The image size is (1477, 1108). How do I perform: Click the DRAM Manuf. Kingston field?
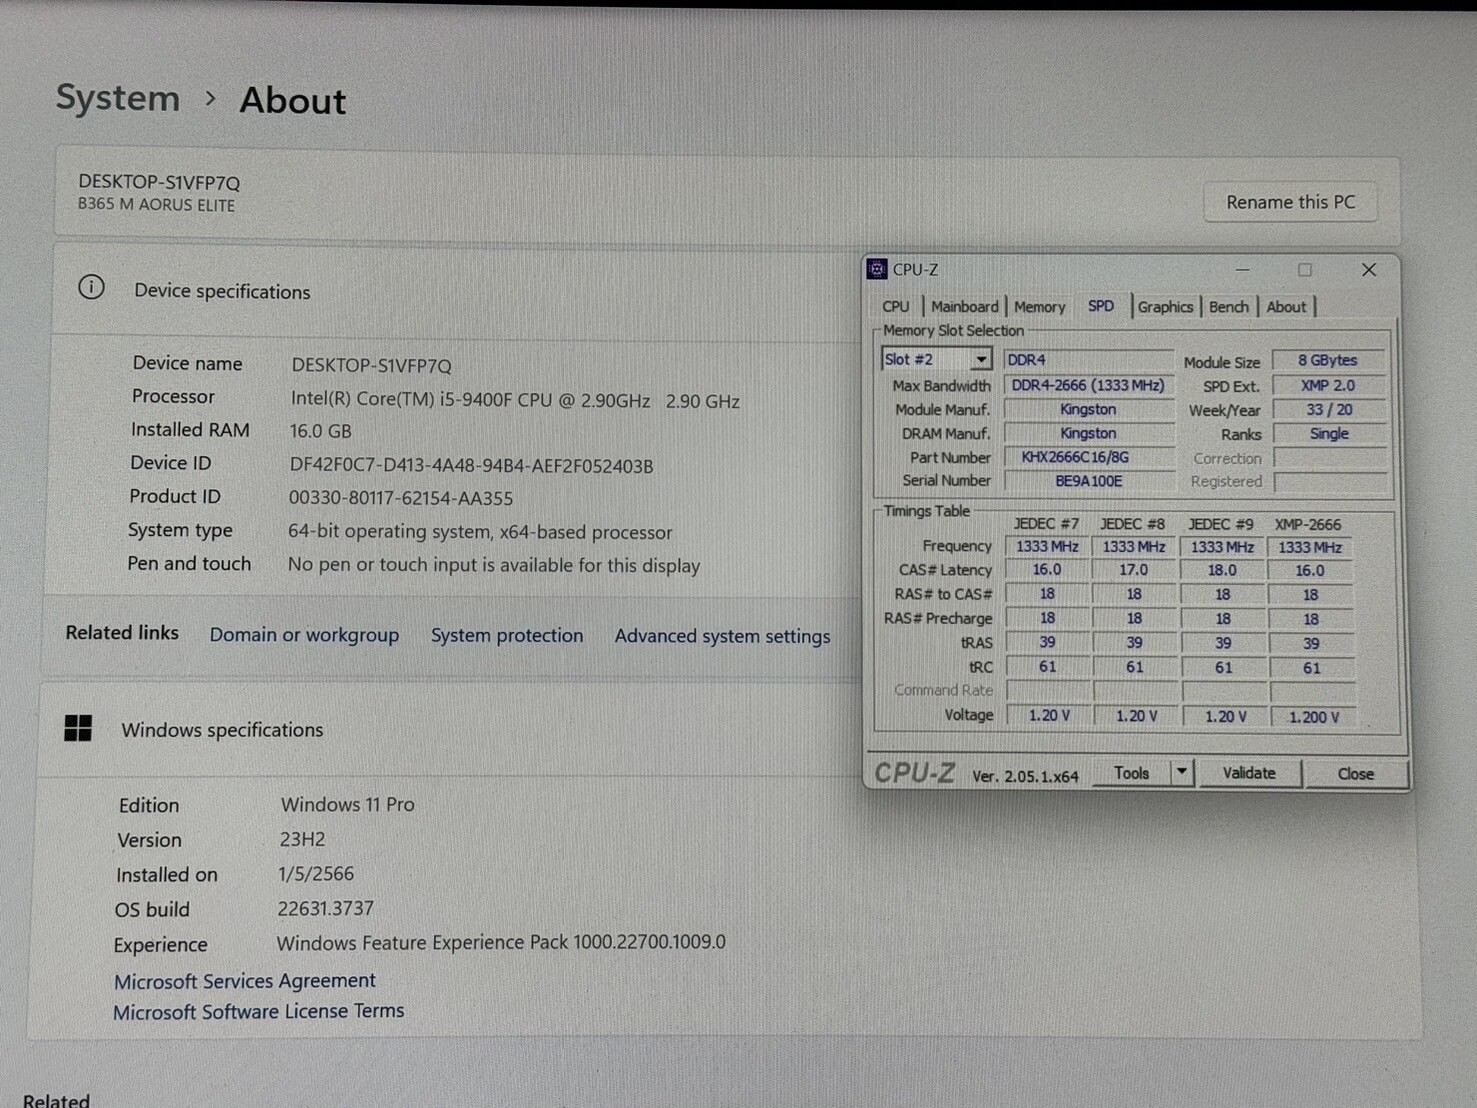pyautogui.click(x=1088, y=433)
